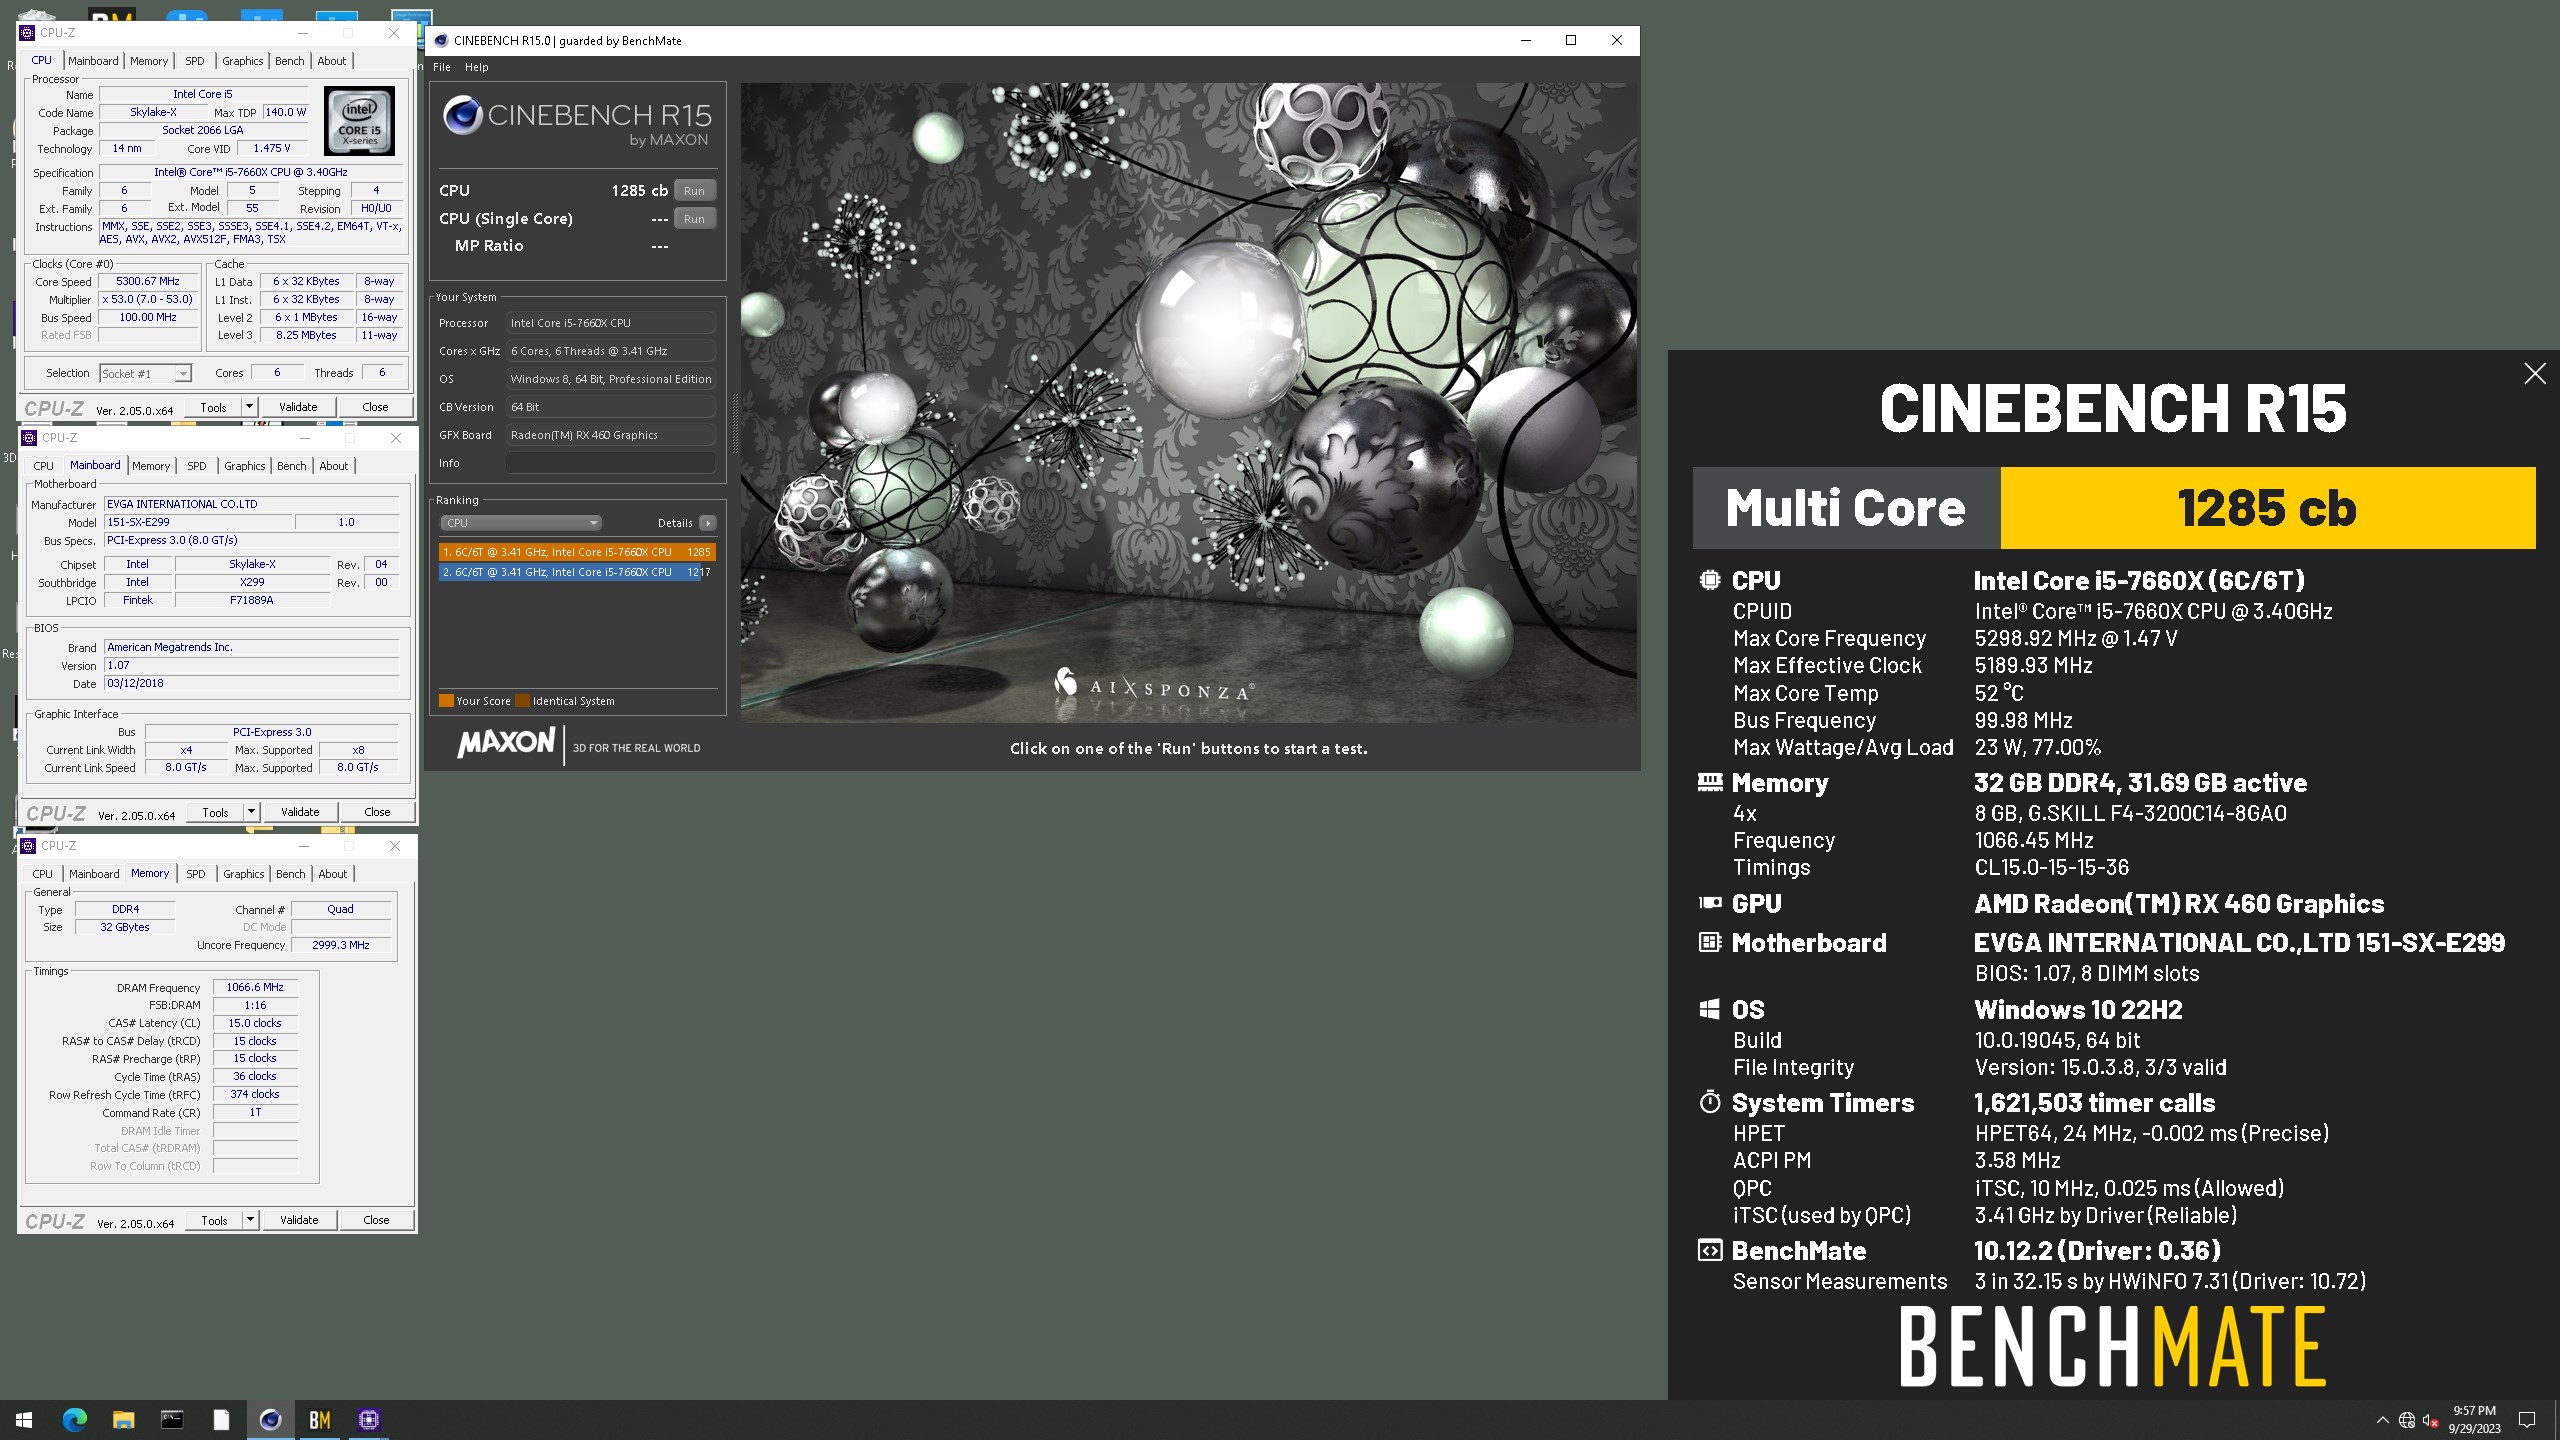This screenshot has height=1440, width=2560.
Task: Open network status tray icon
Action: (2406, 1420)
